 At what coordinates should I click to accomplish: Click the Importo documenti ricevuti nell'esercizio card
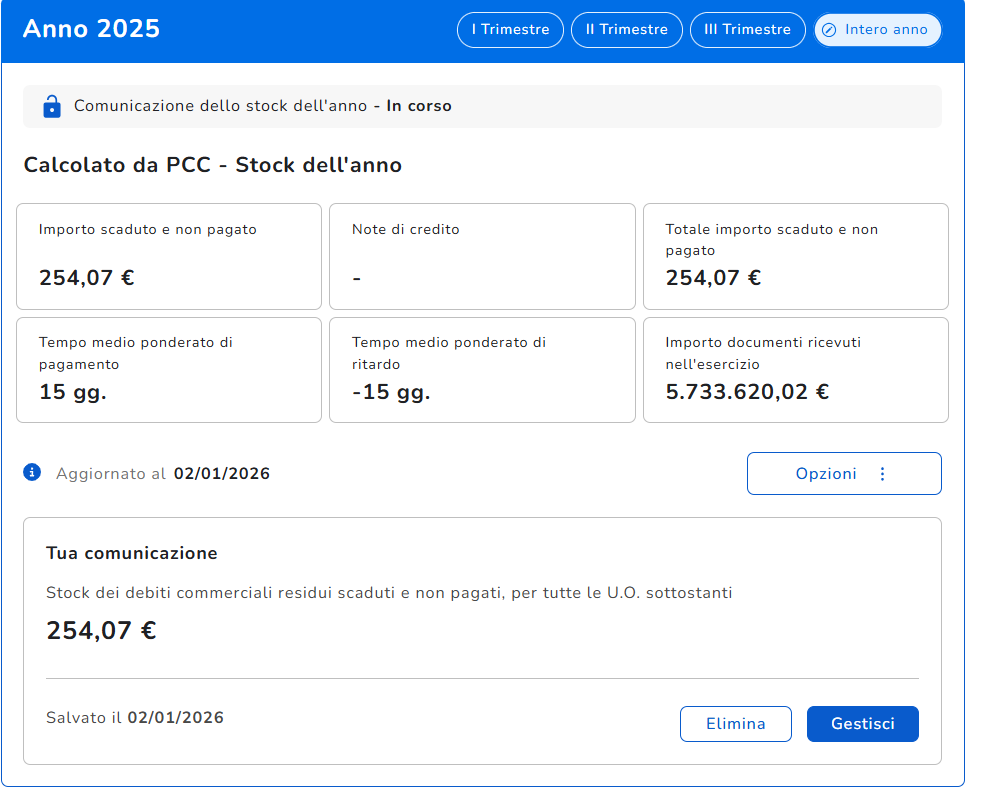coord(795,370)
